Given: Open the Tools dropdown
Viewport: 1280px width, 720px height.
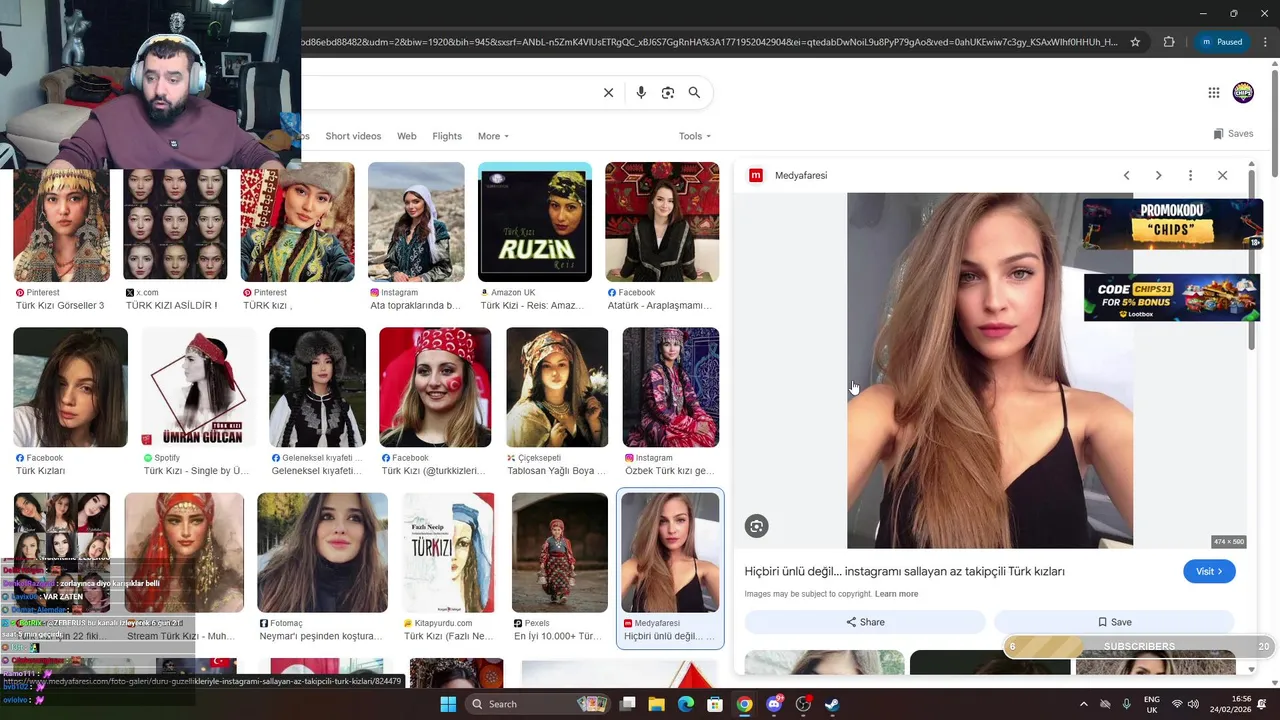Looking at the screenshot, I should 695,136.
